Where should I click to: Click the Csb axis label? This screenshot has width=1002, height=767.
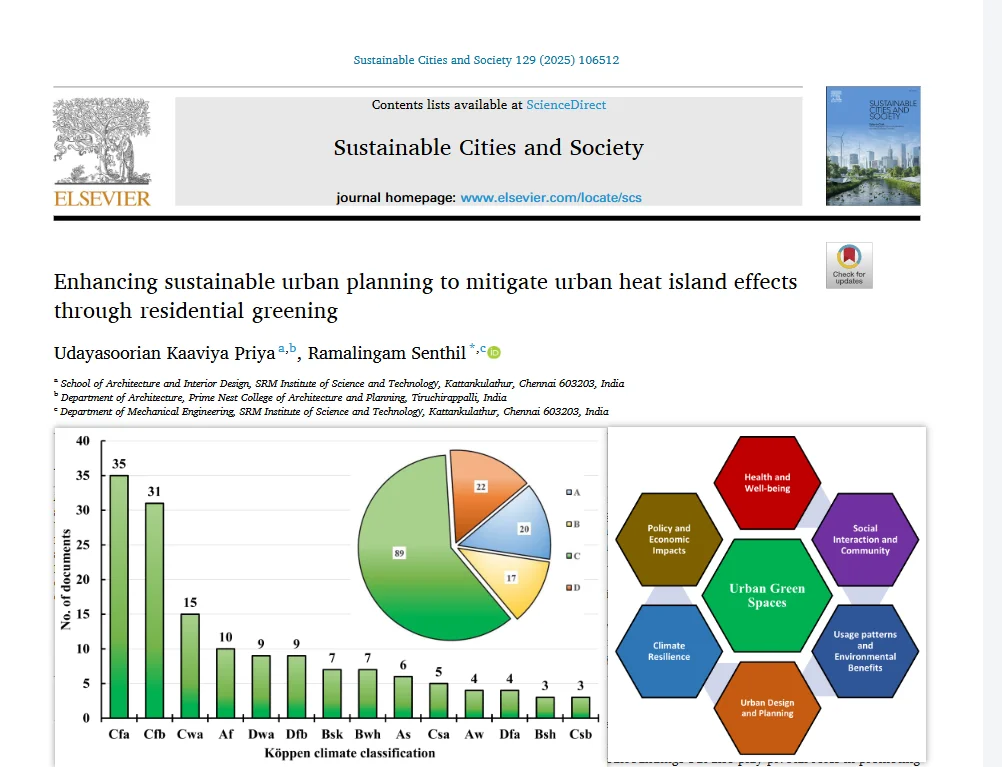click(x=580, y=734)
